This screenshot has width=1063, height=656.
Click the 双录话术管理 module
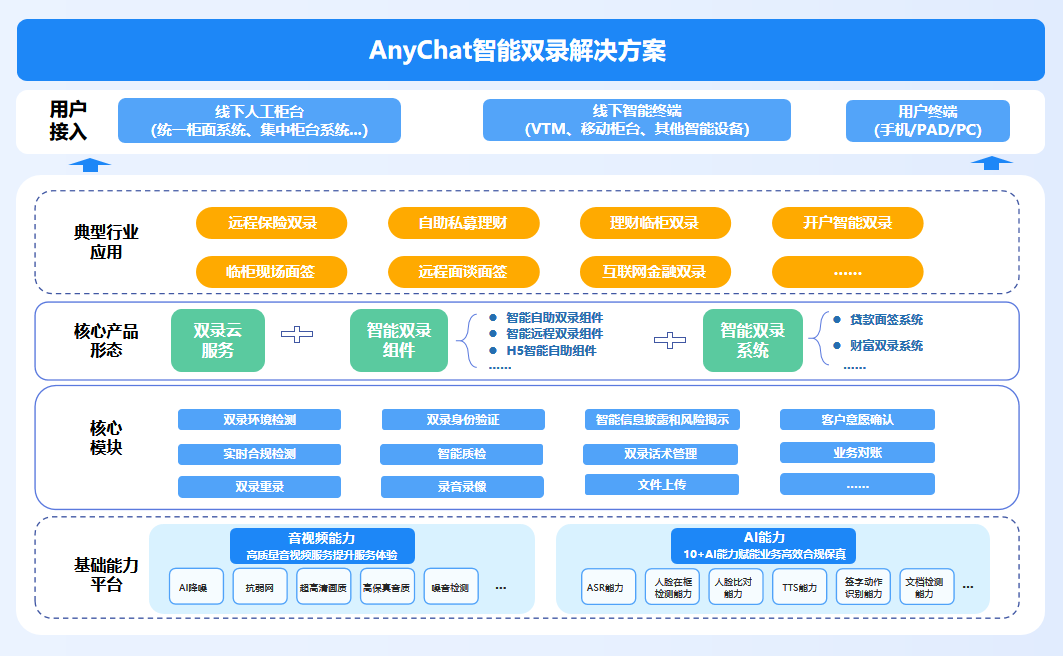660,454
